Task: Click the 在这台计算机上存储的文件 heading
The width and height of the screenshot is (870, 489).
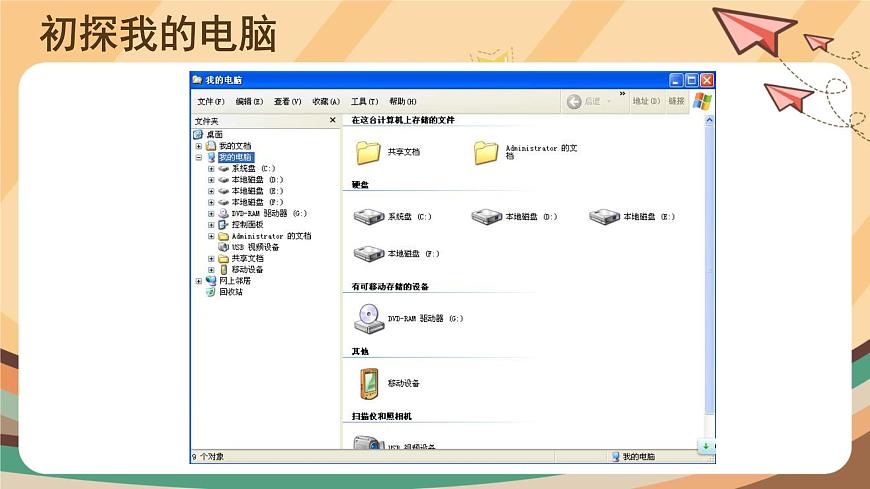Action: coord(403,120)
